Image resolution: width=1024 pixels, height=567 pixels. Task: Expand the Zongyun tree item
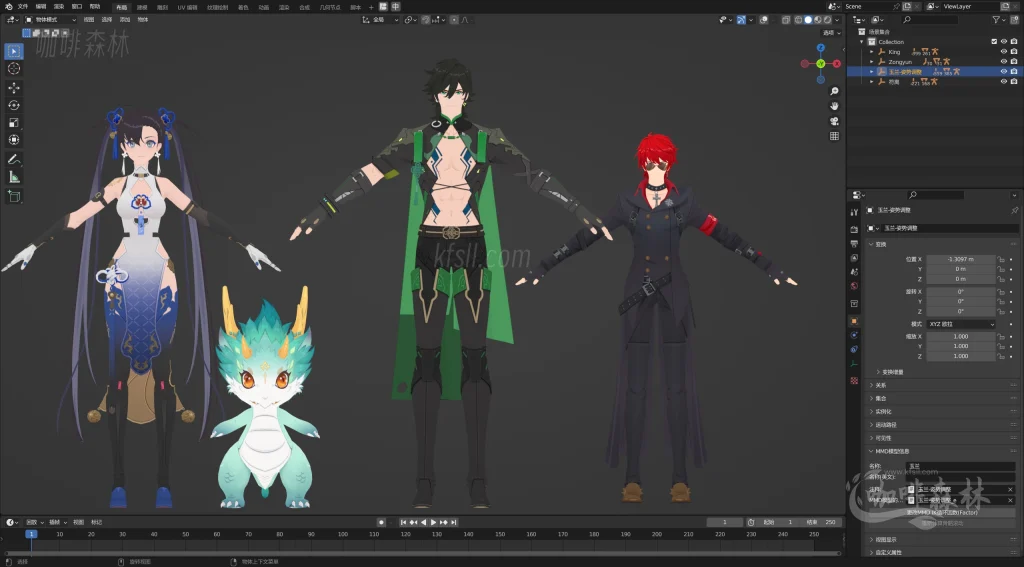(871, 61)
